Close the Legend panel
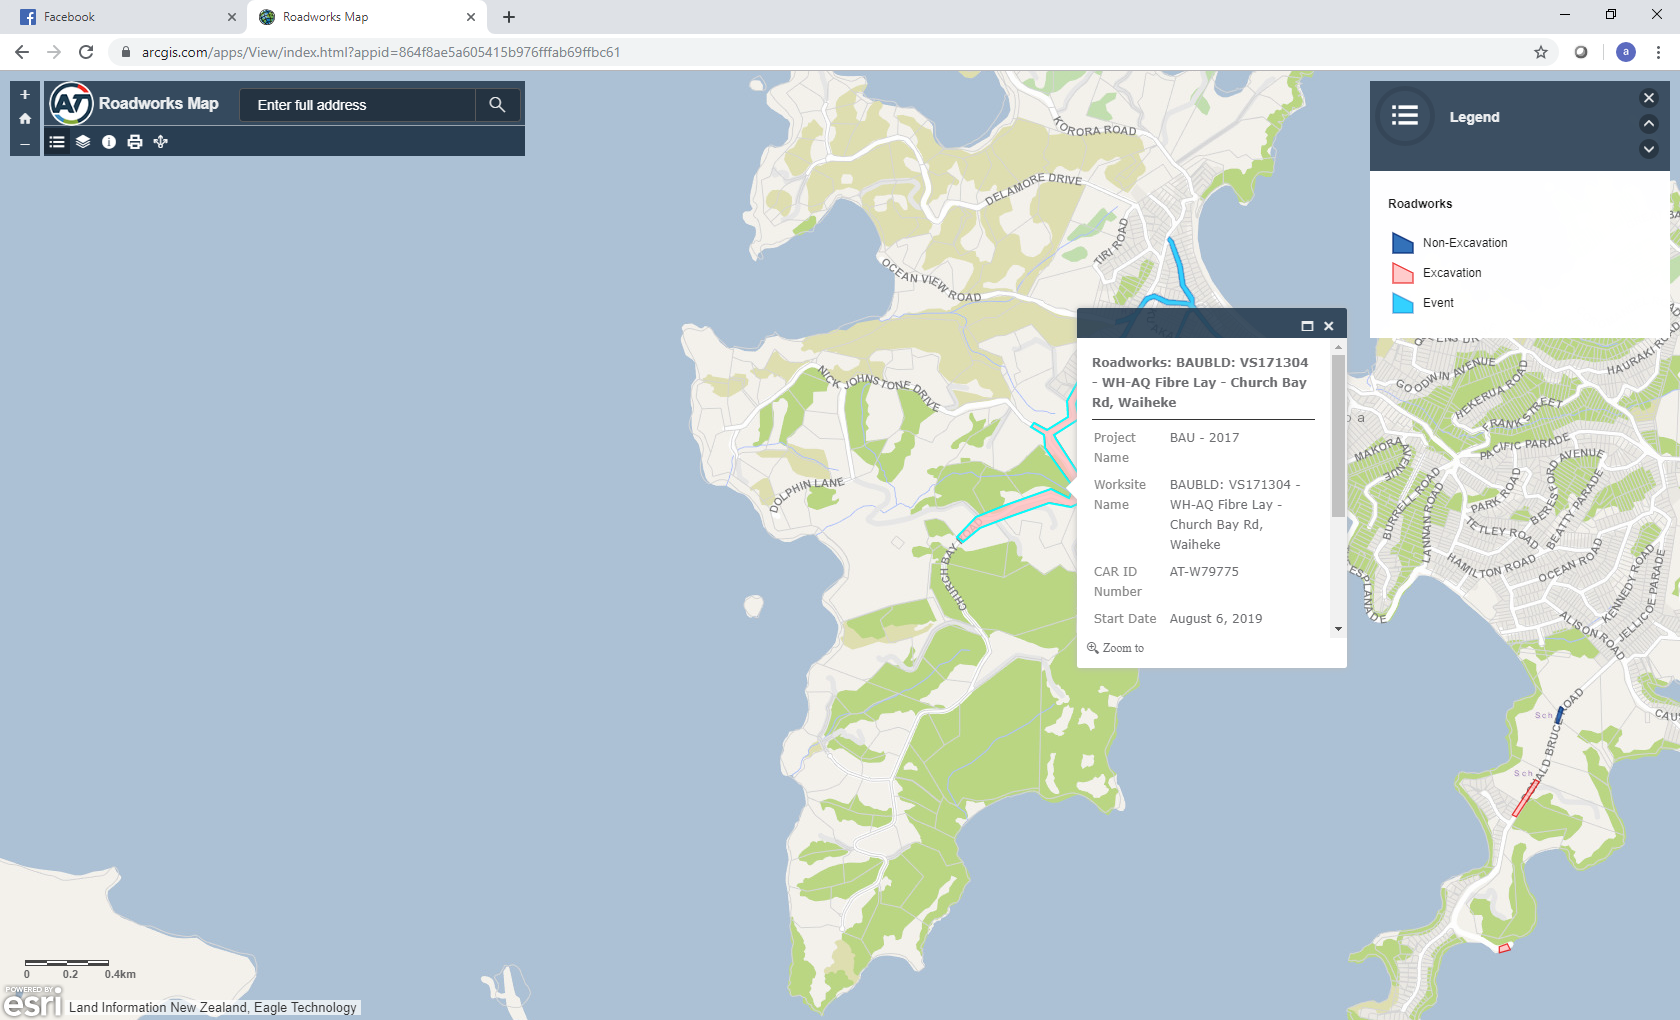The height and width of the screenshot is (1020, 1680). pyautogui.click(x=1649, y=98)
